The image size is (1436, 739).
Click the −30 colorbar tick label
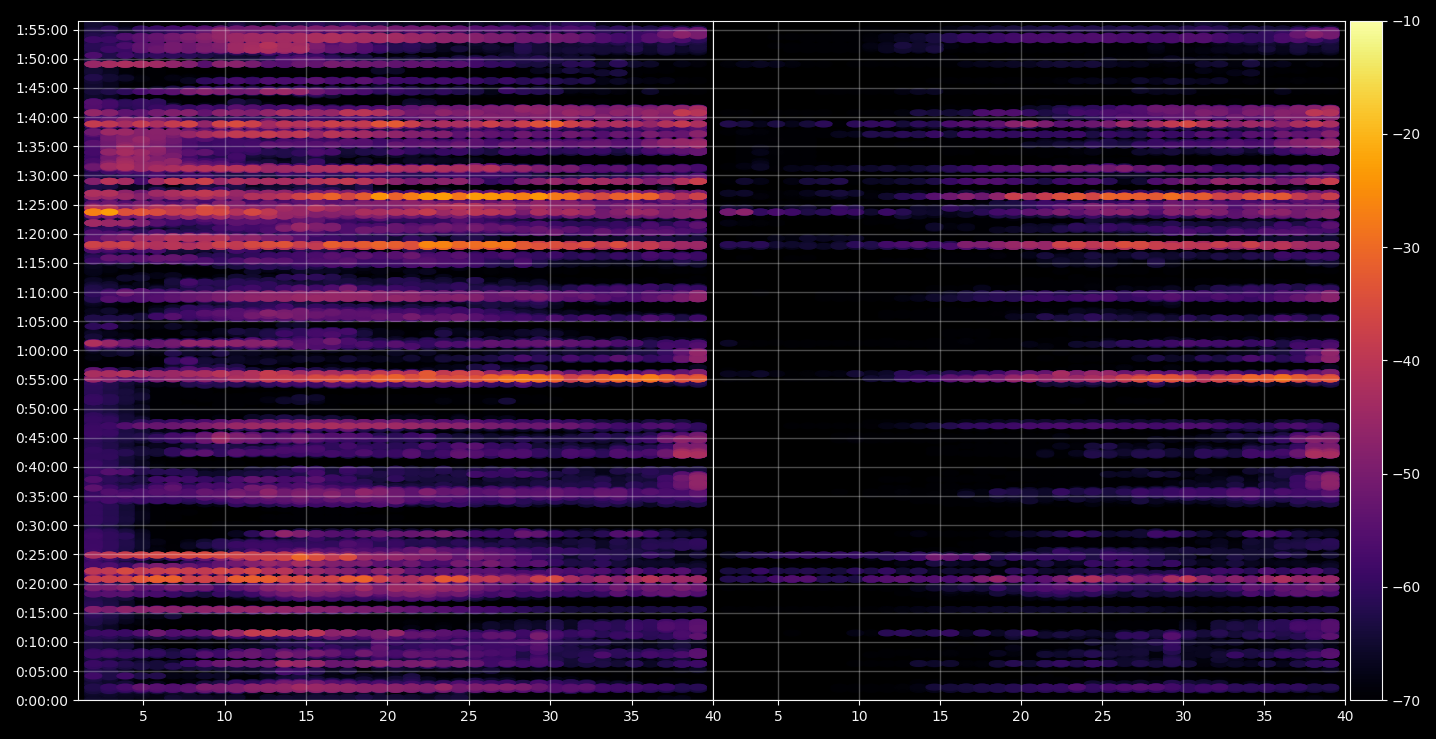tap(1405, 247)
